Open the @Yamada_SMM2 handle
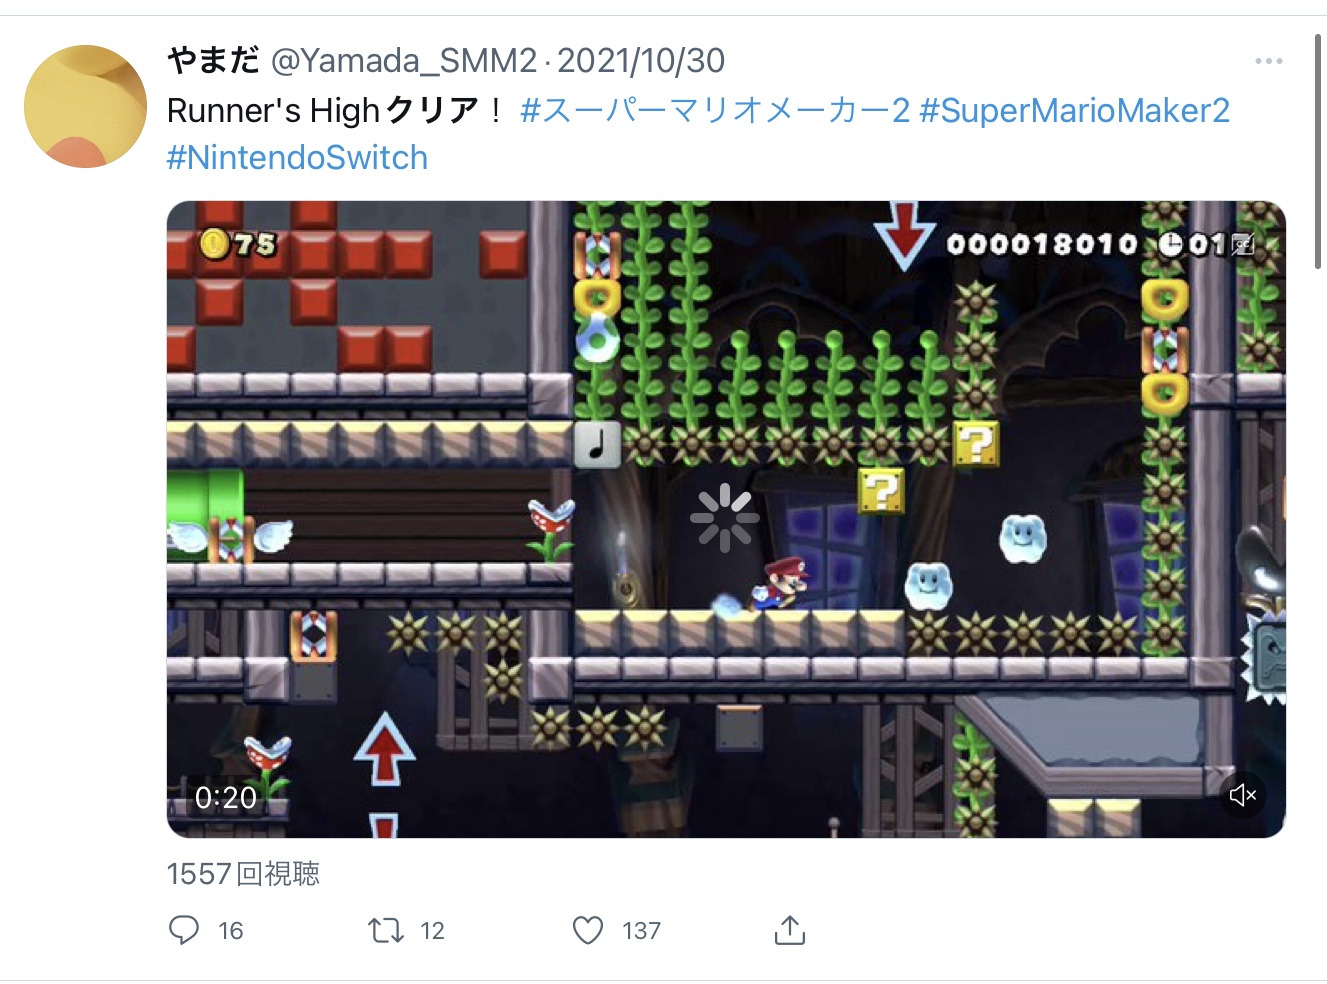The height and width of the screenshot is (984, 1327). click(404, 61)
